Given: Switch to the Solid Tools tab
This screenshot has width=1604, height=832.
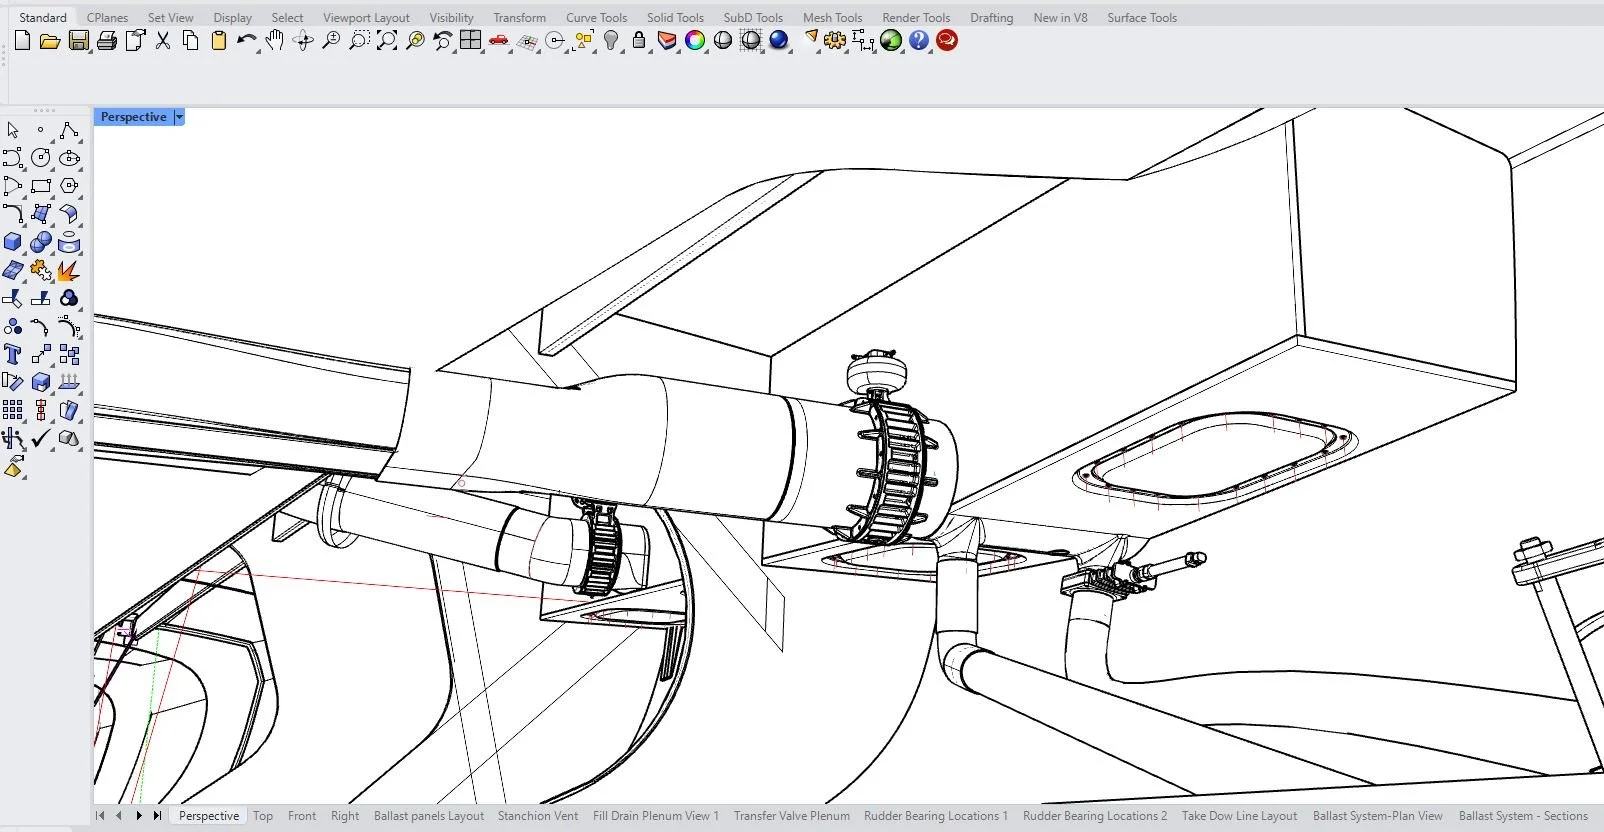Looking at the screenshot, I should [x=675, y=17].
